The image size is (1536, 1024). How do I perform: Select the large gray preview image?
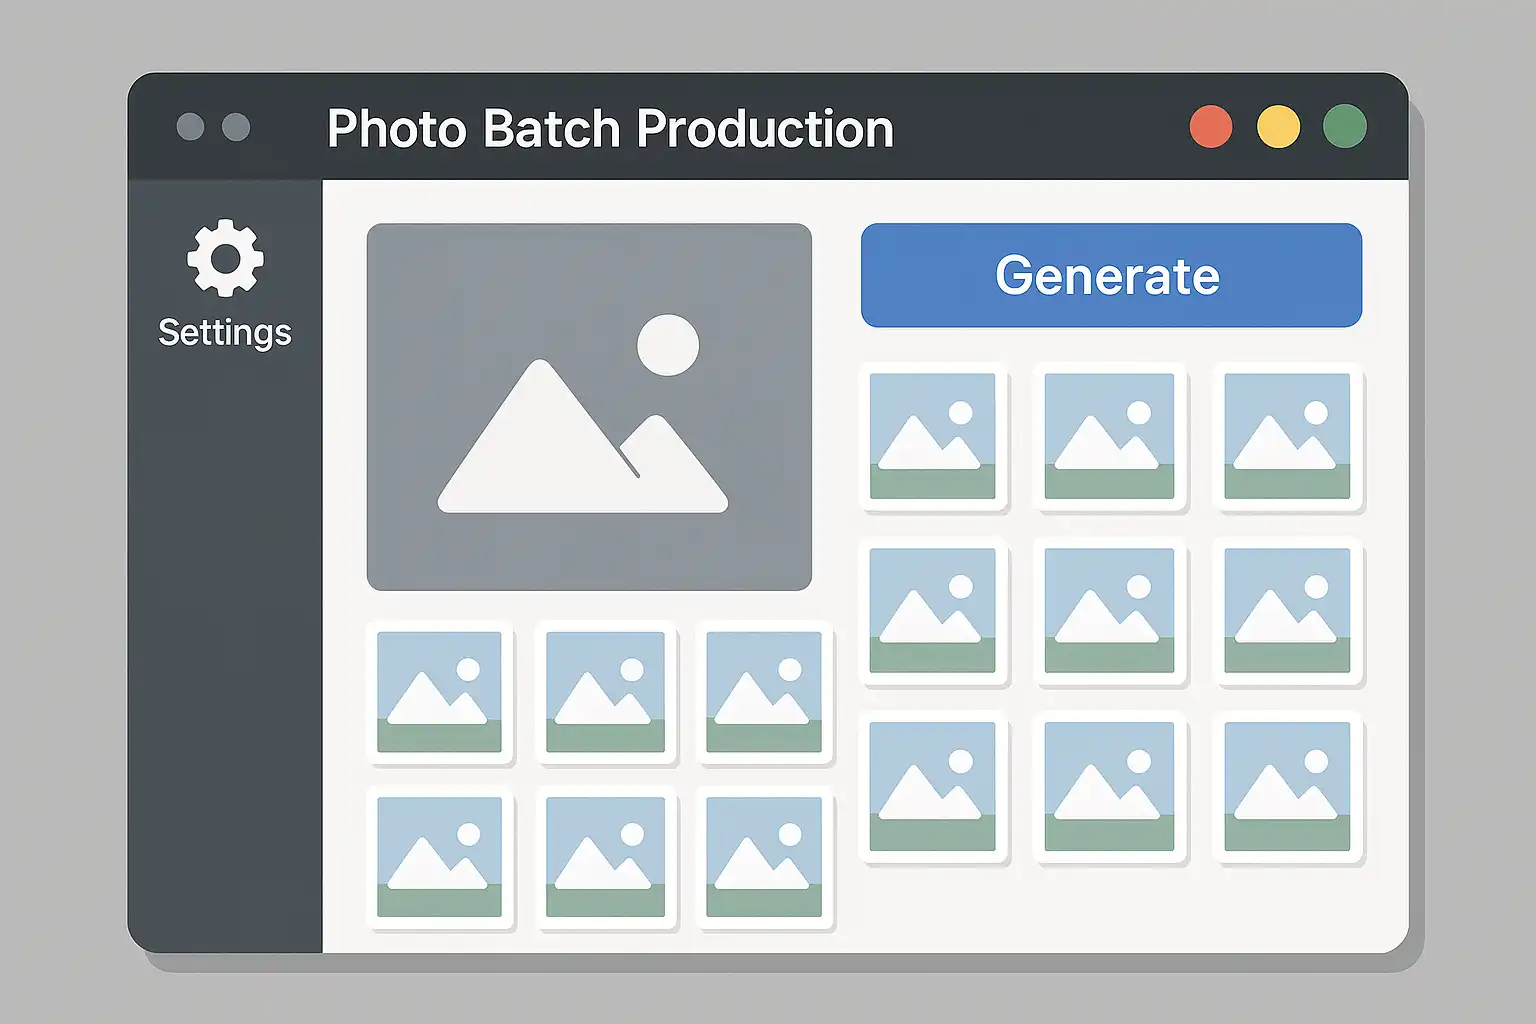(589, 406)
